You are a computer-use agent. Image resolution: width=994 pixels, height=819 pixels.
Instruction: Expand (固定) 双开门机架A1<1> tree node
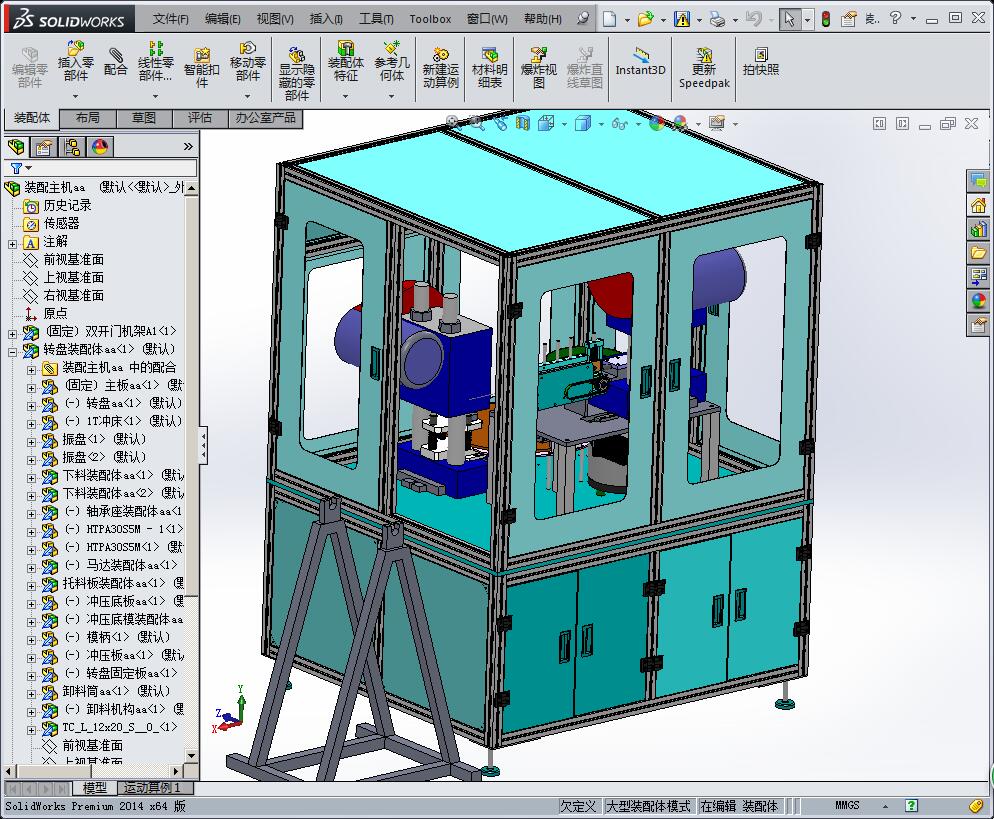coord(13,333)
